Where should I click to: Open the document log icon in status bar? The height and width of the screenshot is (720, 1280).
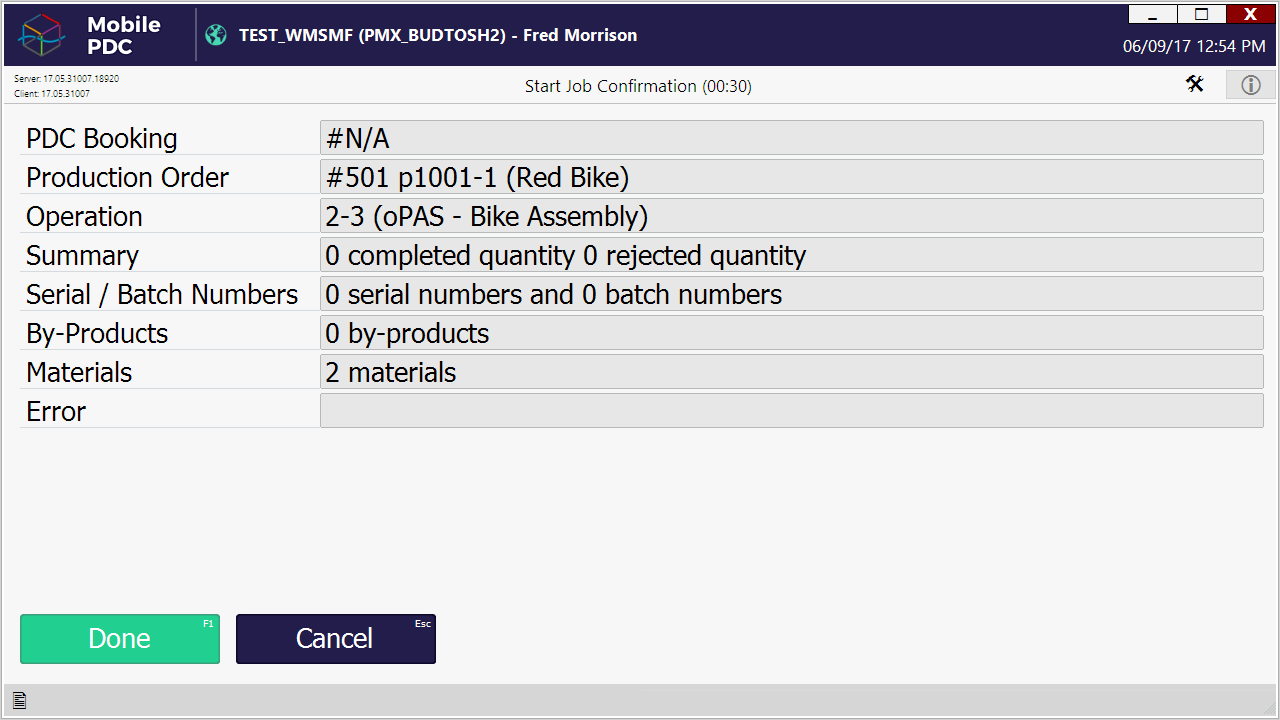pos(19,701)
